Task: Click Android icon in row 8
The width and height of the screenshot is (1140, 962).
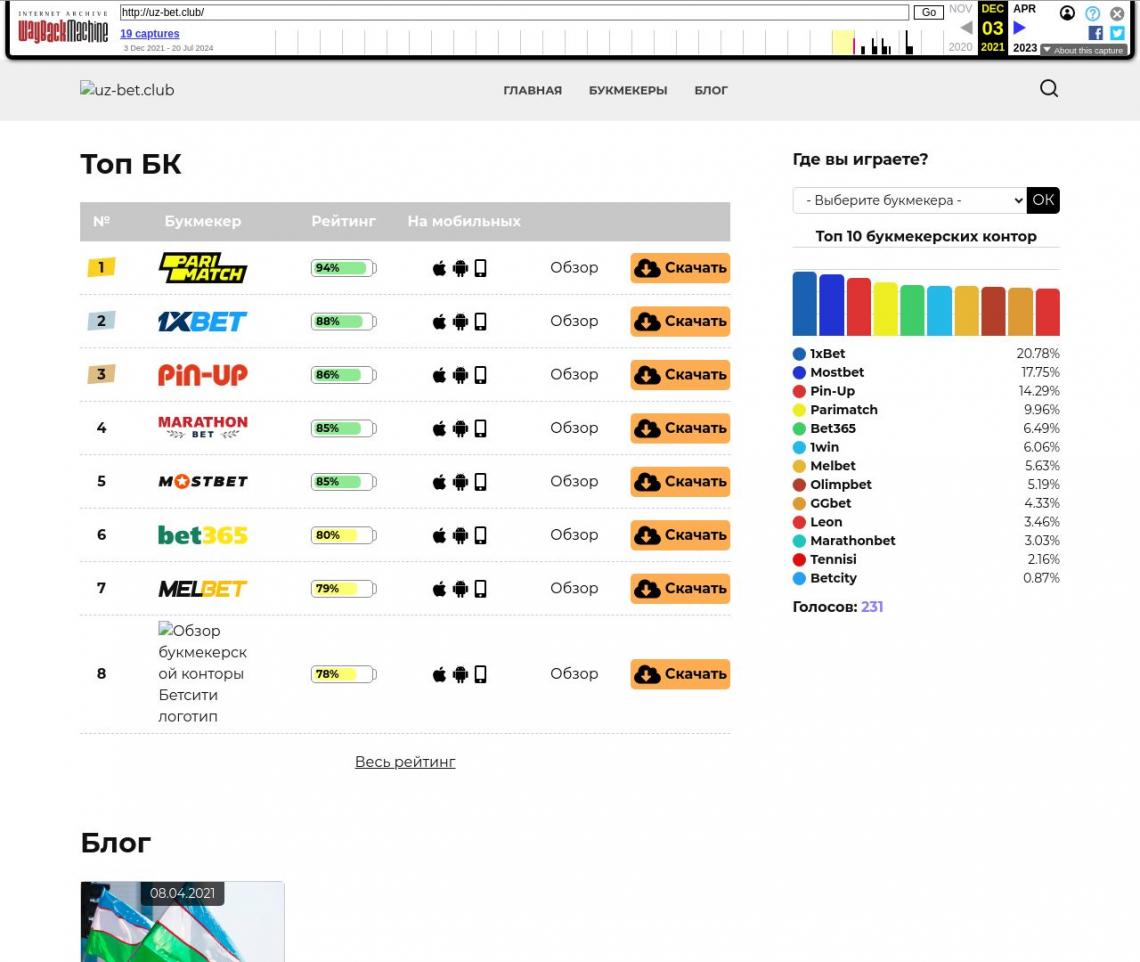Action: pyautogui.click(x=460, y=674)
